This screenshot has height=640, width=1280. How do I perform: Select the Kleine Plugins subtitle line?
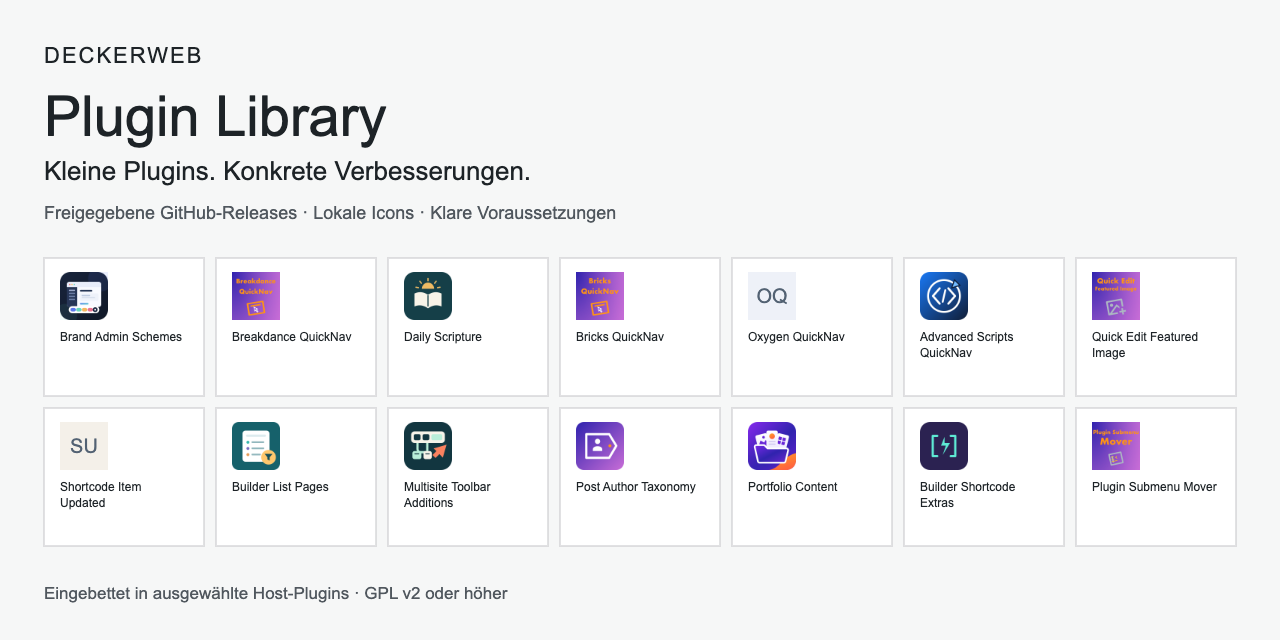[287, 171]
